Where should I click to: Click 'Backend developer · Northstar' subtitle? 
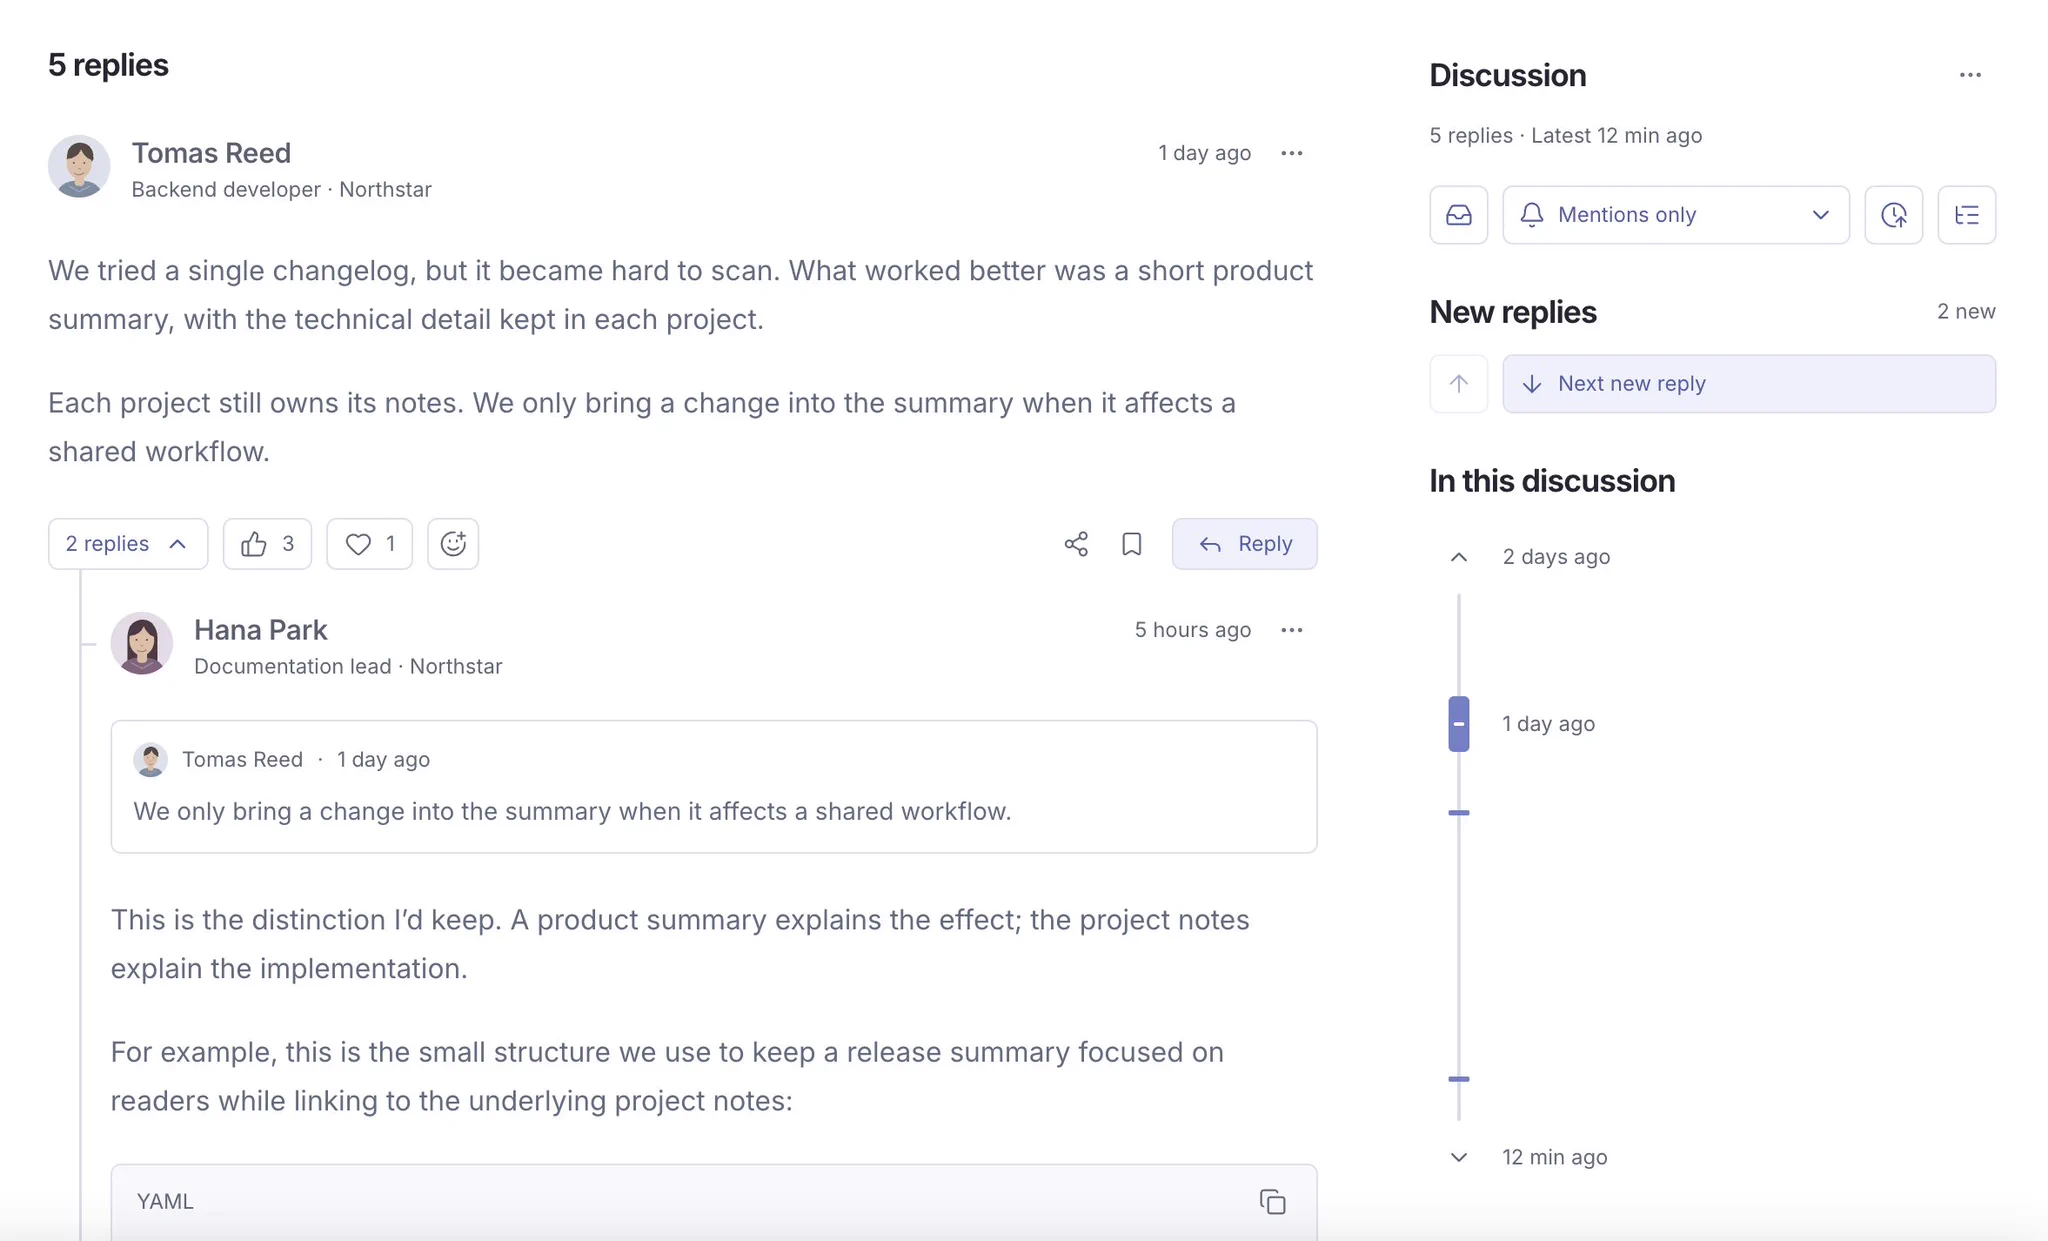tap(281, 190)
